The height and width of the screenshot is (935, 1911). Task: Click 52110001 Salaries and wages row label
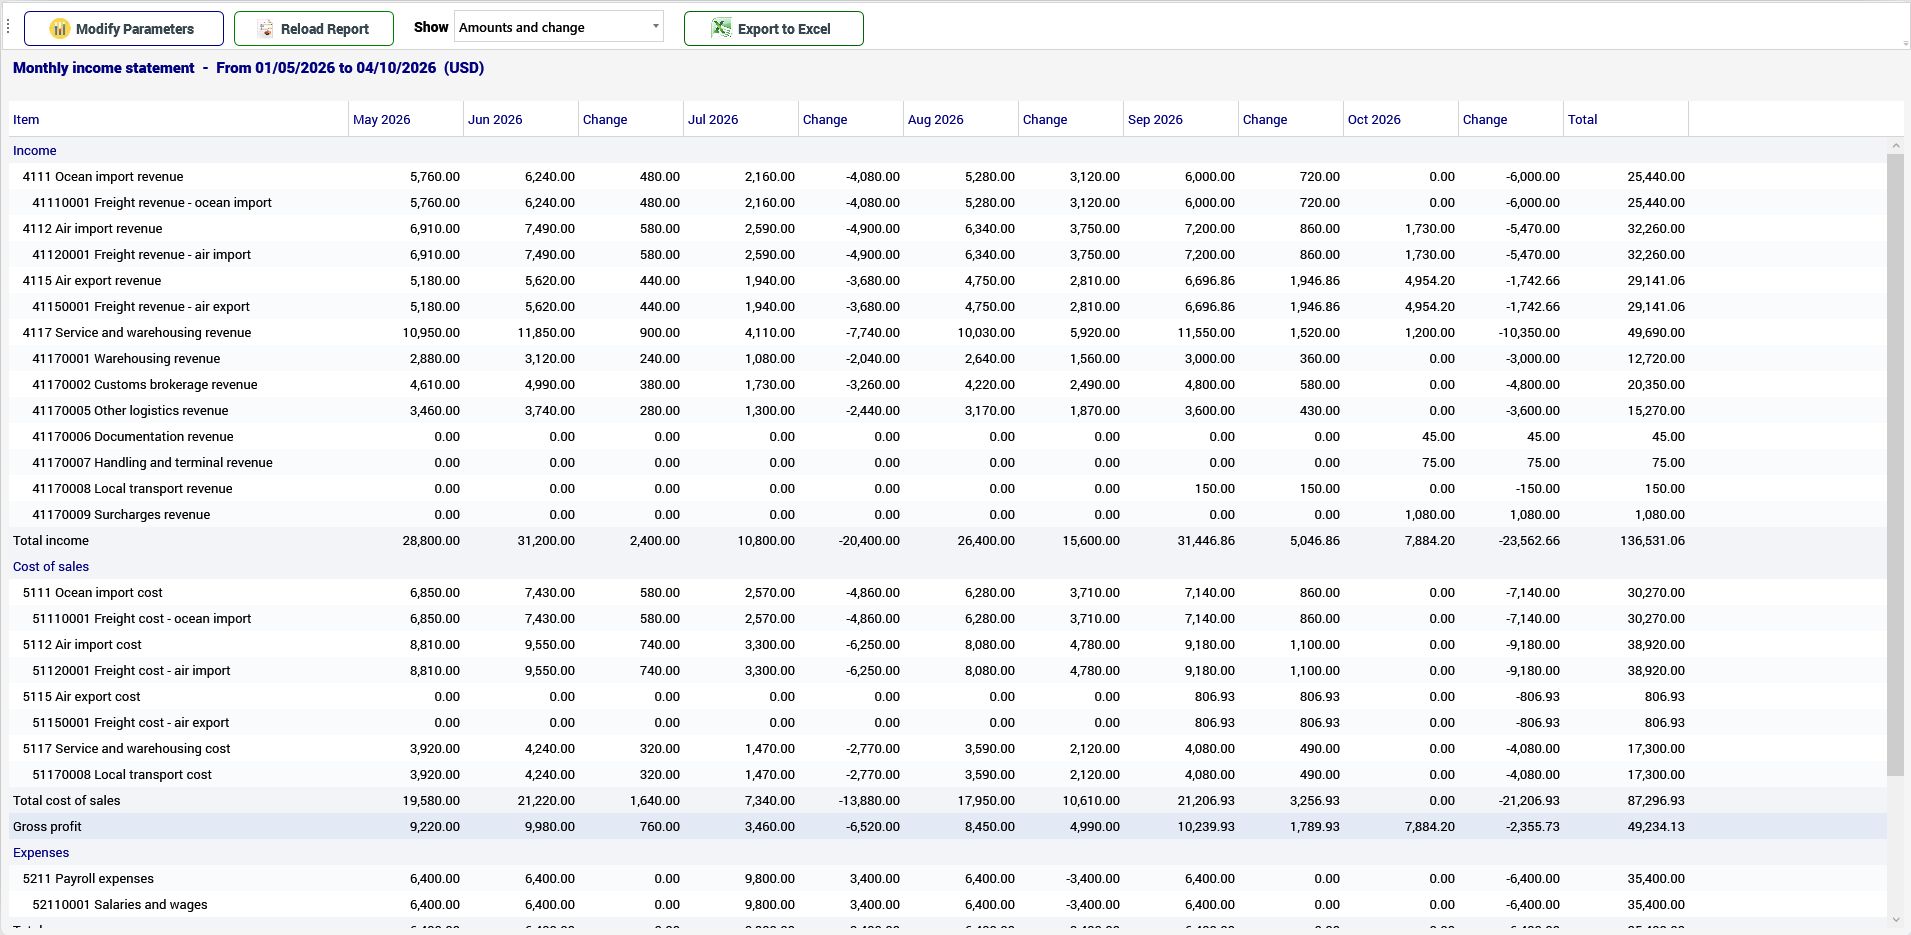(120, 905)
